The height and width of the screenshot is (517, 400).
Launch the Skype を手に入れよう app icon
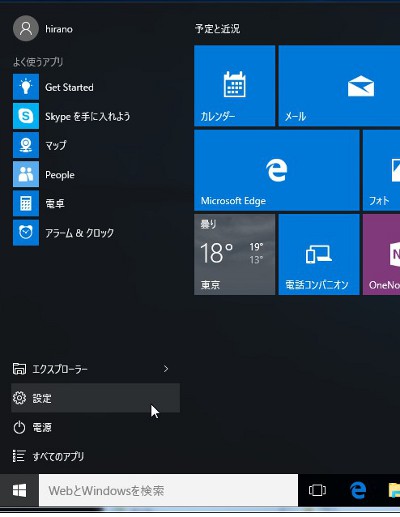(x=26, y=116)
